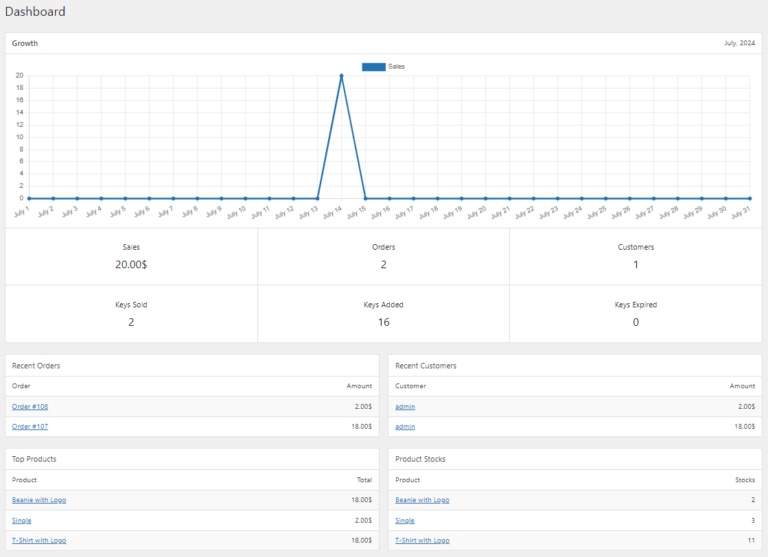Click the July 31 data point on chart

coord(749,198)
